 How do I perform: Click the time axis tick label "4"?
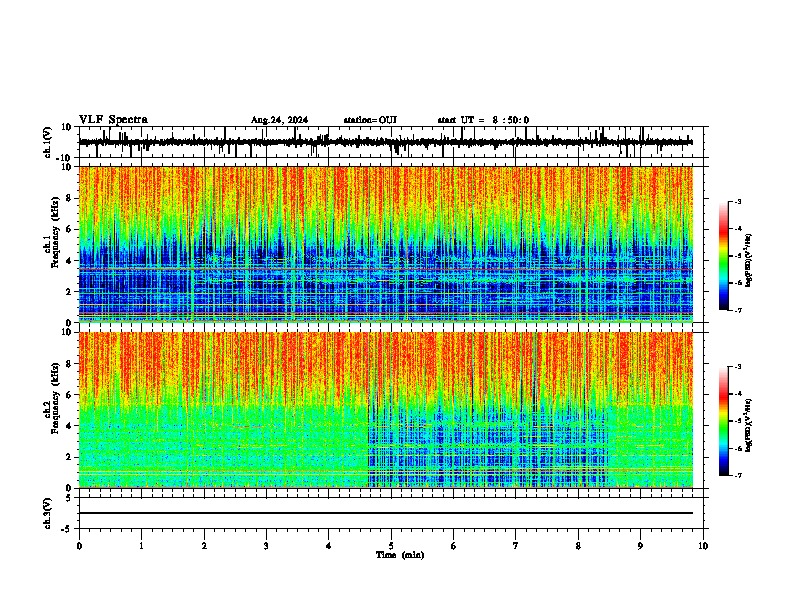tap(329, 546)
